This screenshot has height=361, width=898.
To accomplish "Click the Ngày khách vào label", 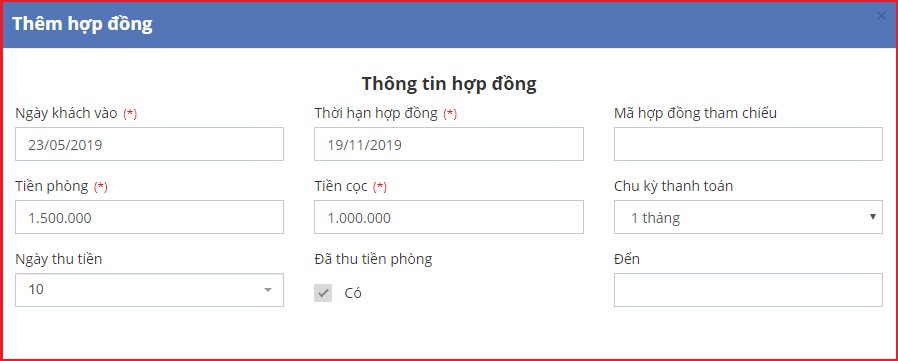I will tap(66, 113).
